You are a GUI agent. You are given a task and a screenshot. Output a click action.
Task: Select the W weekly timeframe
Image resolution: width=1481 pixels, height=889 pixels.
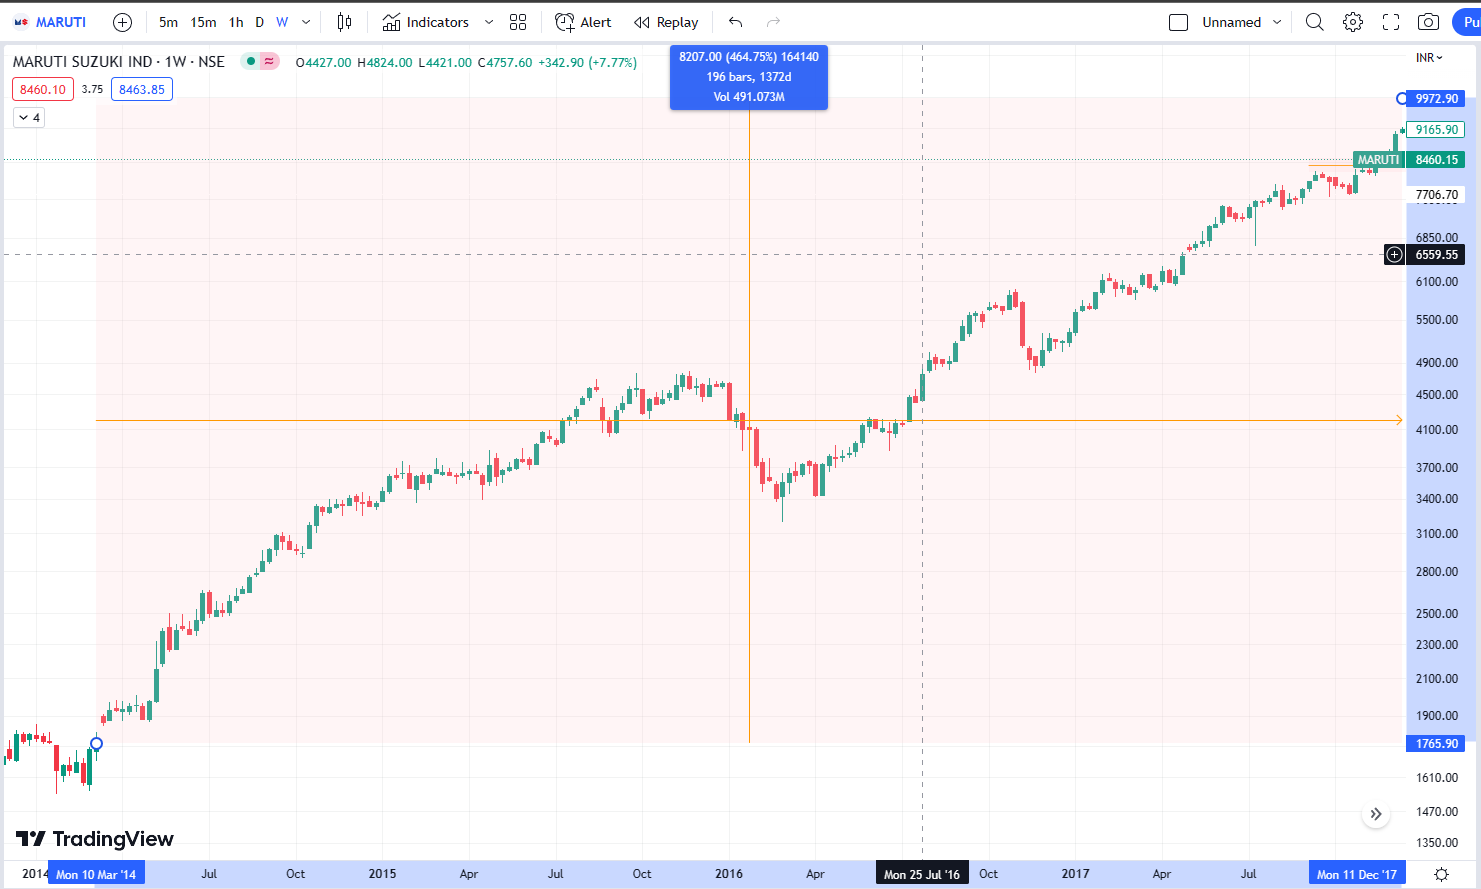282,22
